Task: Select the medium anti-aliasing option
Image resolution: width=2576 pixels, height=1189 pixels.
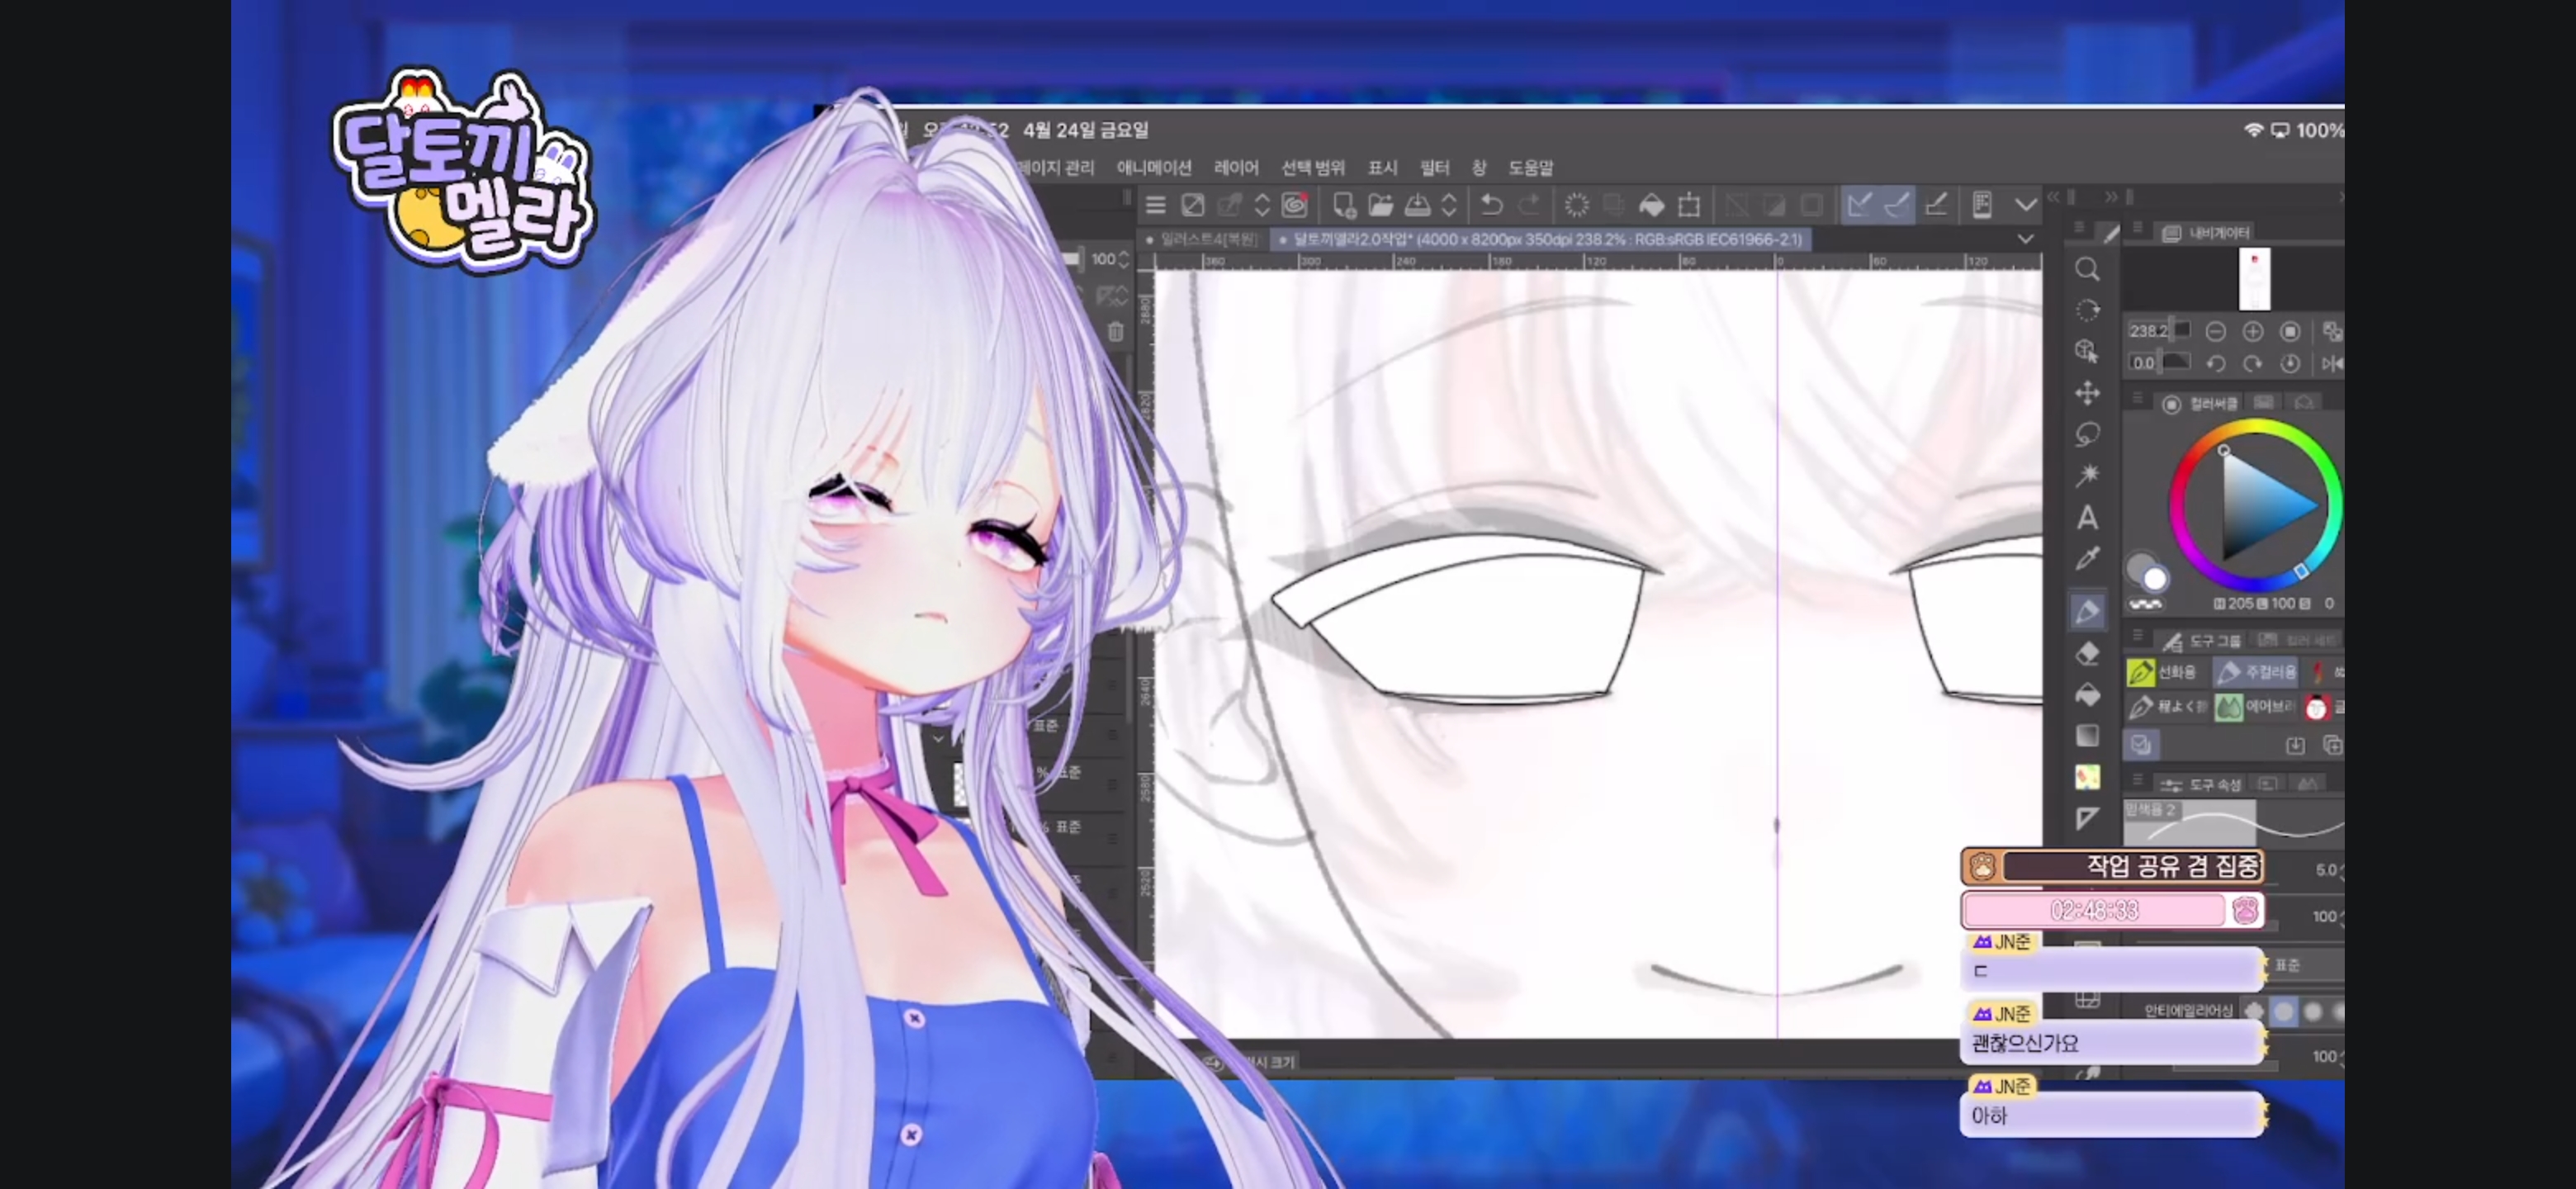Action: click(2313, 1011)
